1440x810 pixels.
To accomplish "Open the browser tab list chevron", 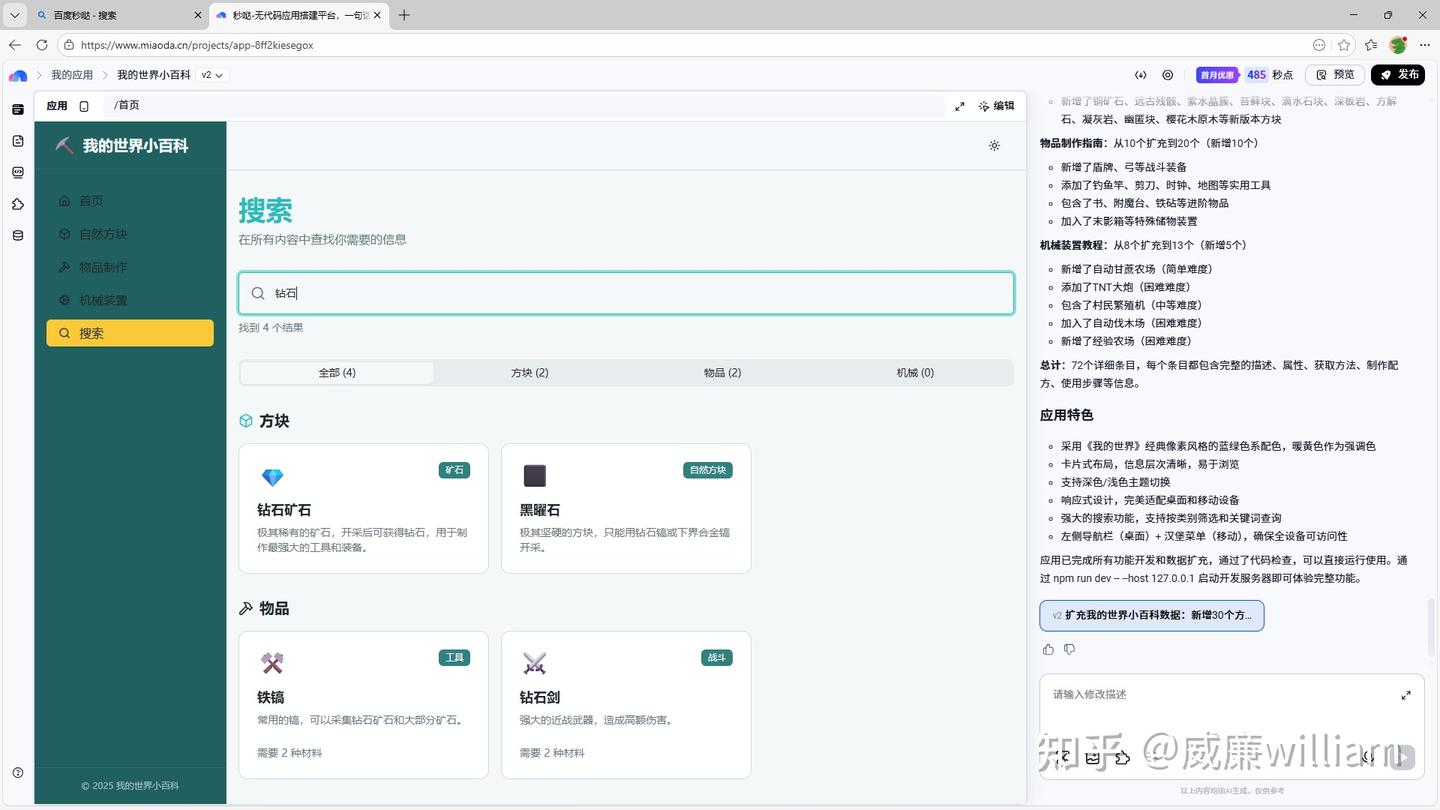I will [x=14, y=15].
